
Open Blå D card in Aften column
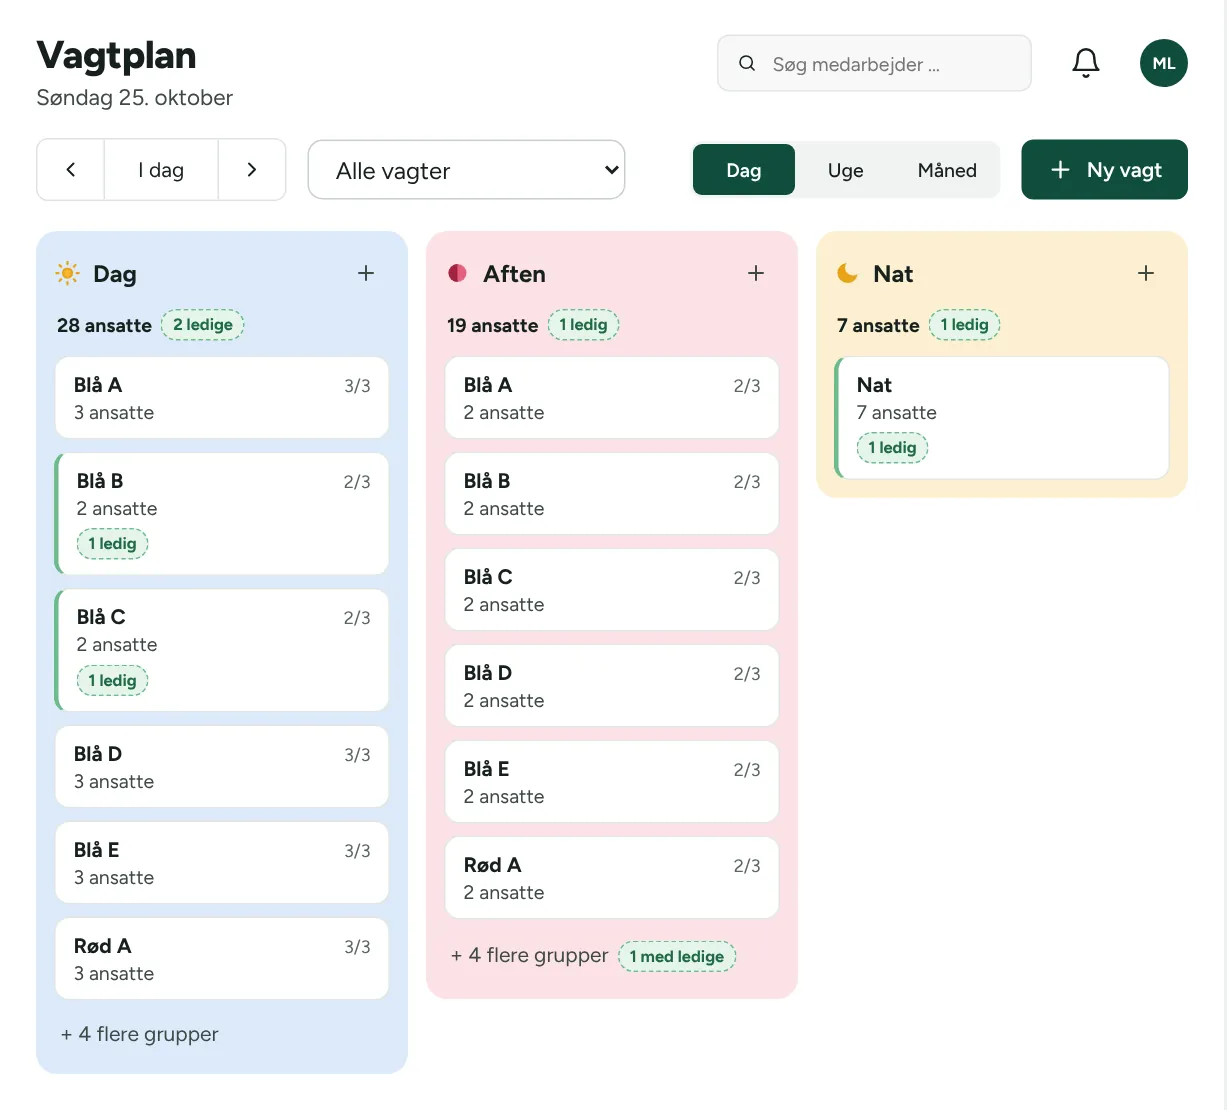(x=612, y=686)
